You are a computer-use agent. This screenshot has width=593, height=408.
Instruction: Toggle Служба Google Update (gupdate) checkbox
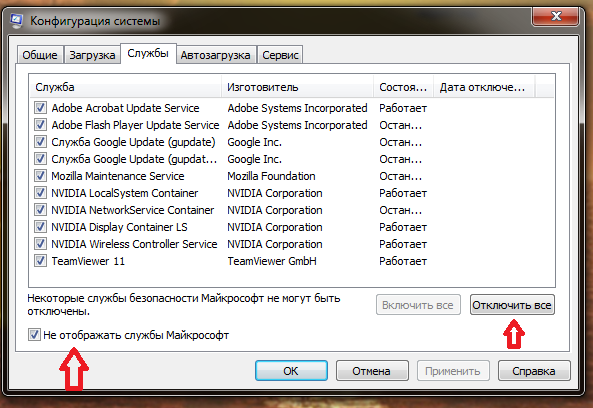(x=40, y=142)
